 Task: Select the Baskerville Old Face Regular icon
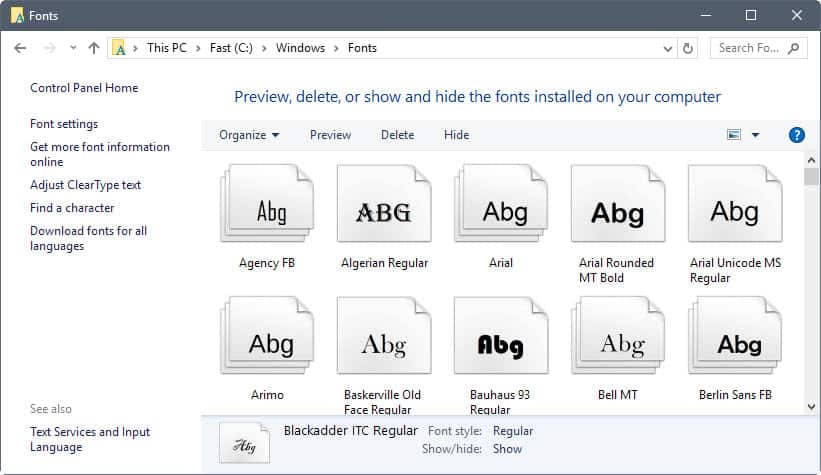click(384, 335)
